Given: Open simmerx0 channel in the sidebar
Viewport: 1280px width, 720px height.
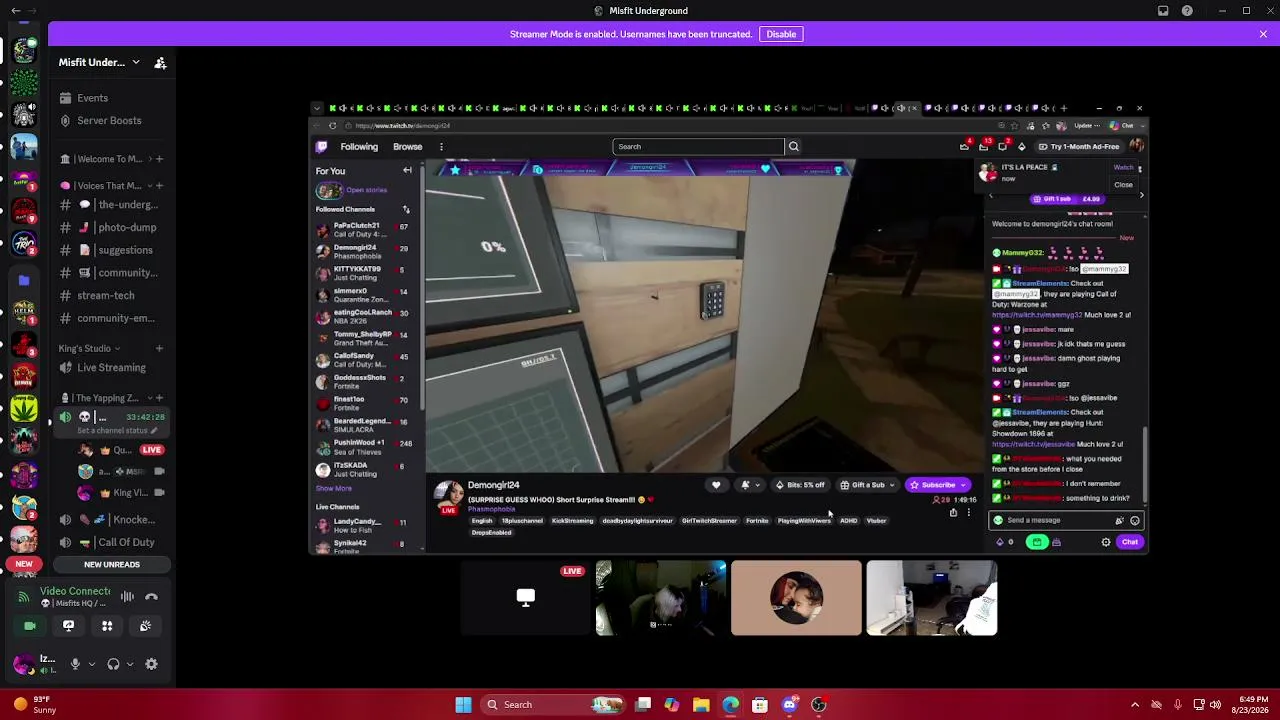Looking at the screenshot, I should (x=366, y=295).
